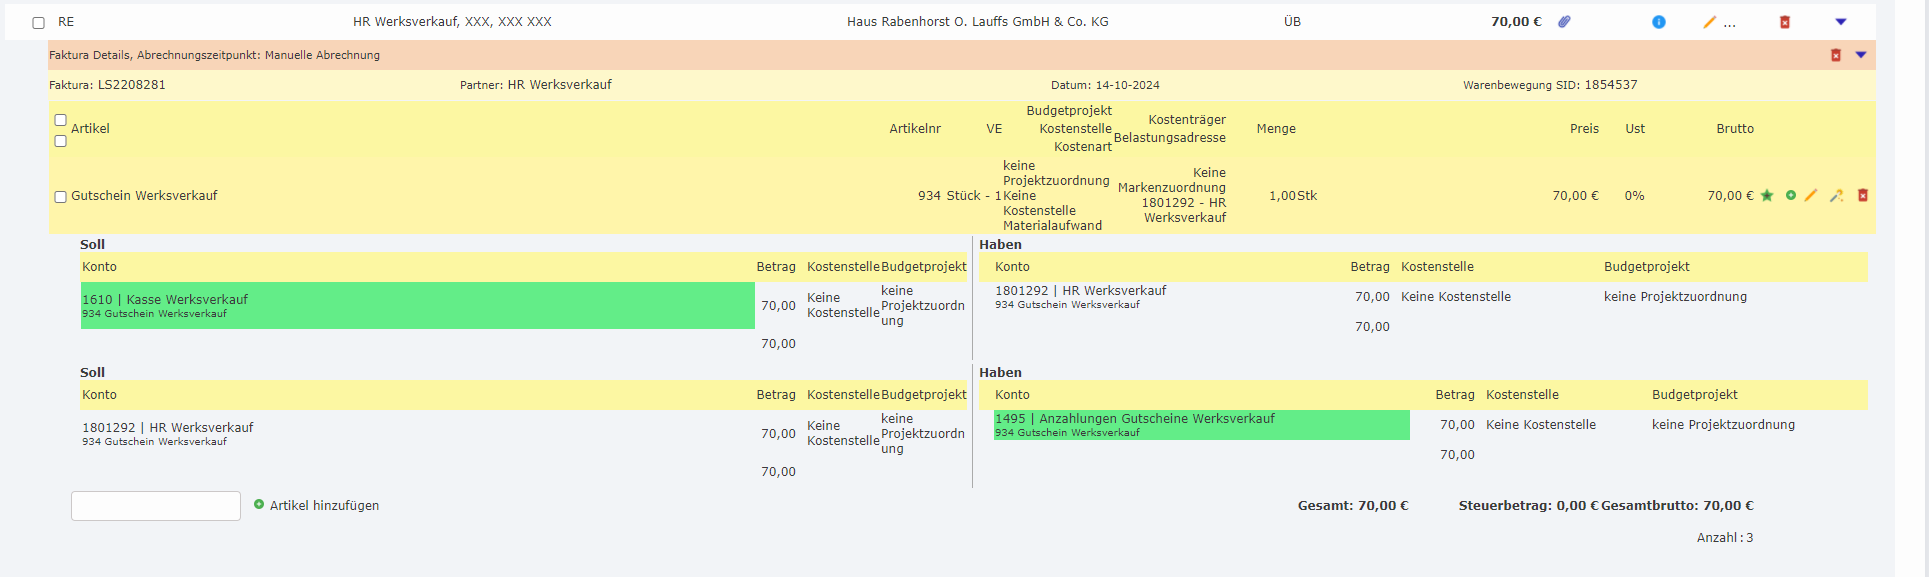The width and height of the screenshot is (1929, 577).
Task: Select green 1610 Kasse Werksverkauf account row
Action: 417,305
